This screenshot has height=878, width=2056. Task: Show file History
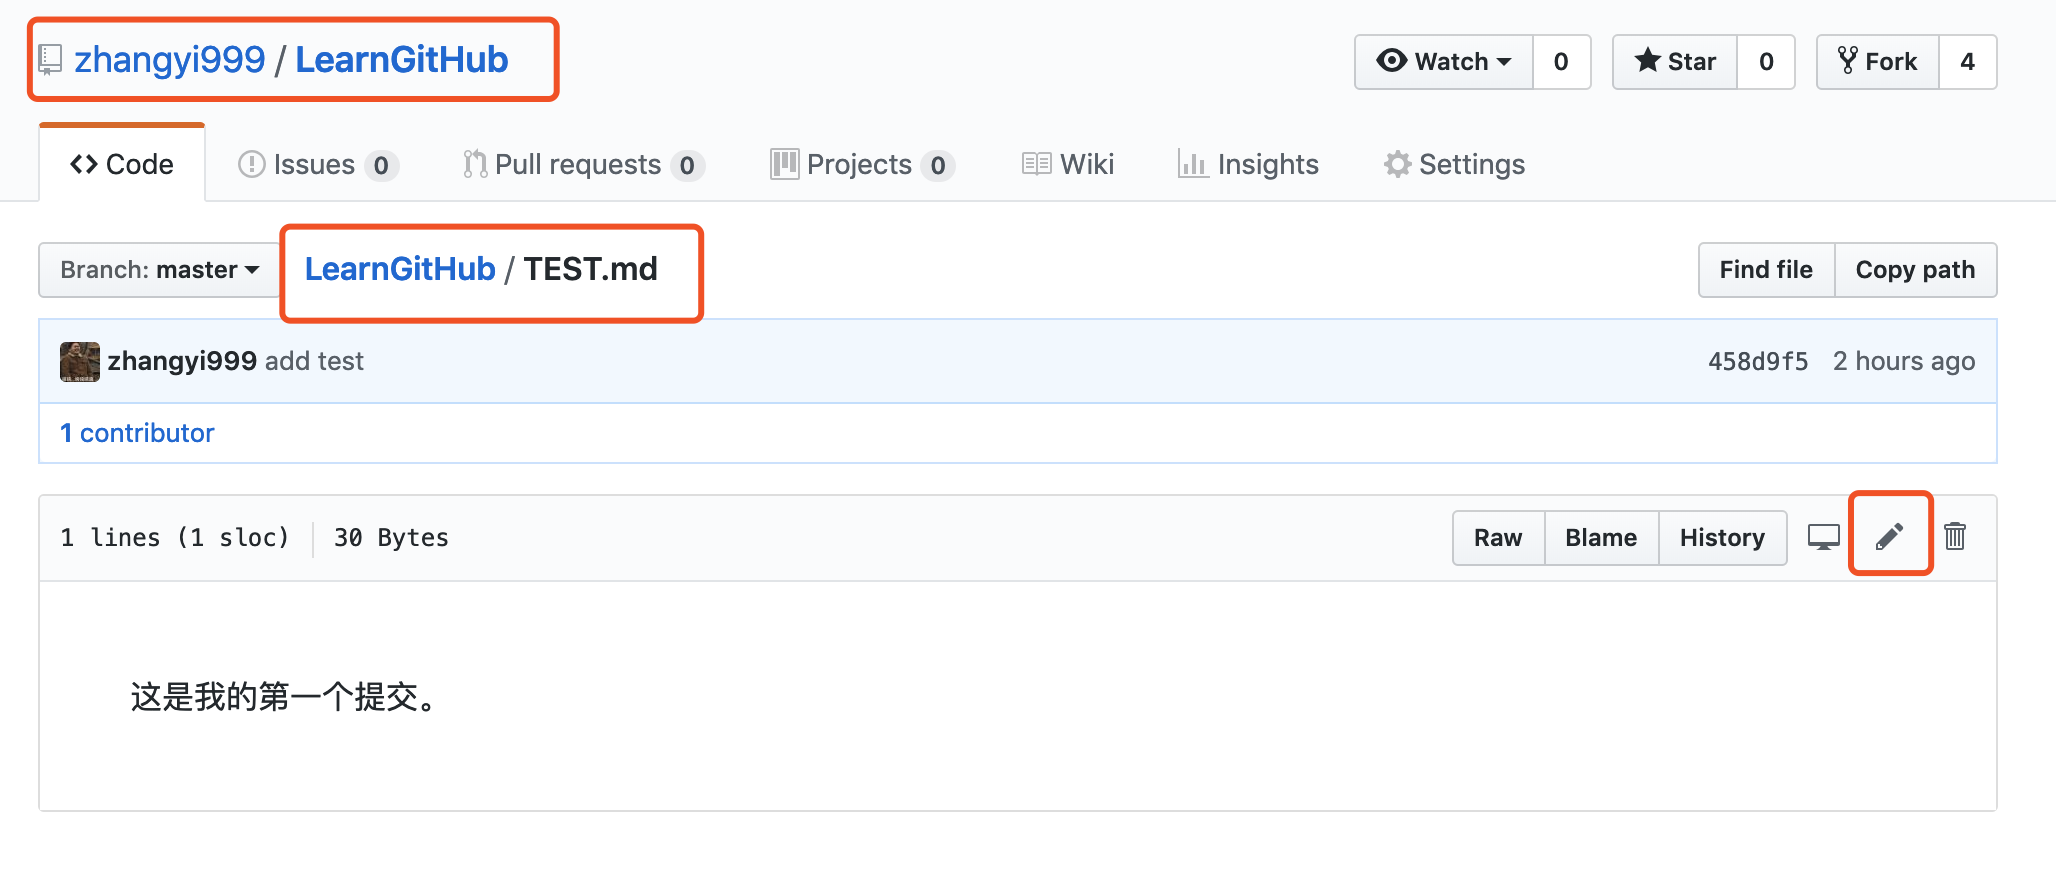click(x=1722, y=538)
